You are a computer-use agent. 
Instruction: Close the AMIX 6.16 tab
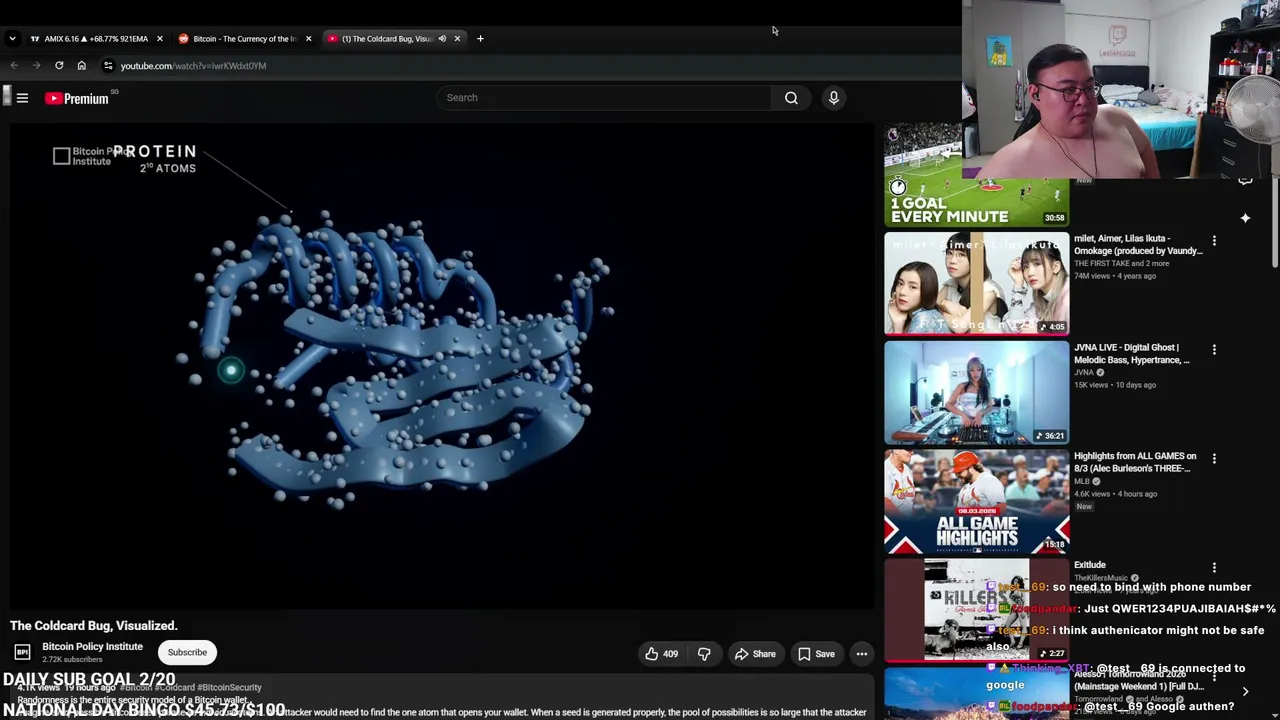pos(159,39)
